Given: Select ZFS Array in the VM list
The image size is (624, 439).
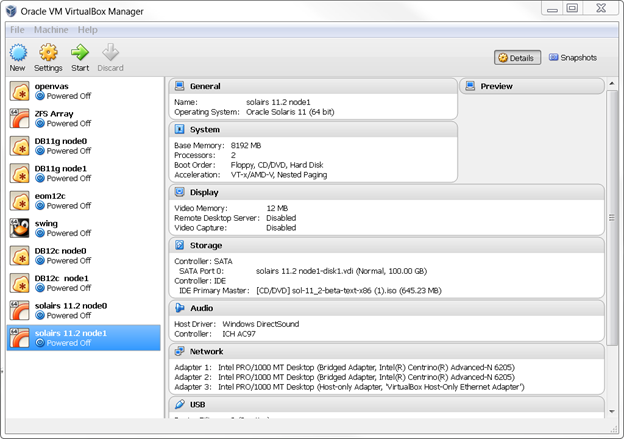Looking at the screenshot, I should [x=84, y=119].
